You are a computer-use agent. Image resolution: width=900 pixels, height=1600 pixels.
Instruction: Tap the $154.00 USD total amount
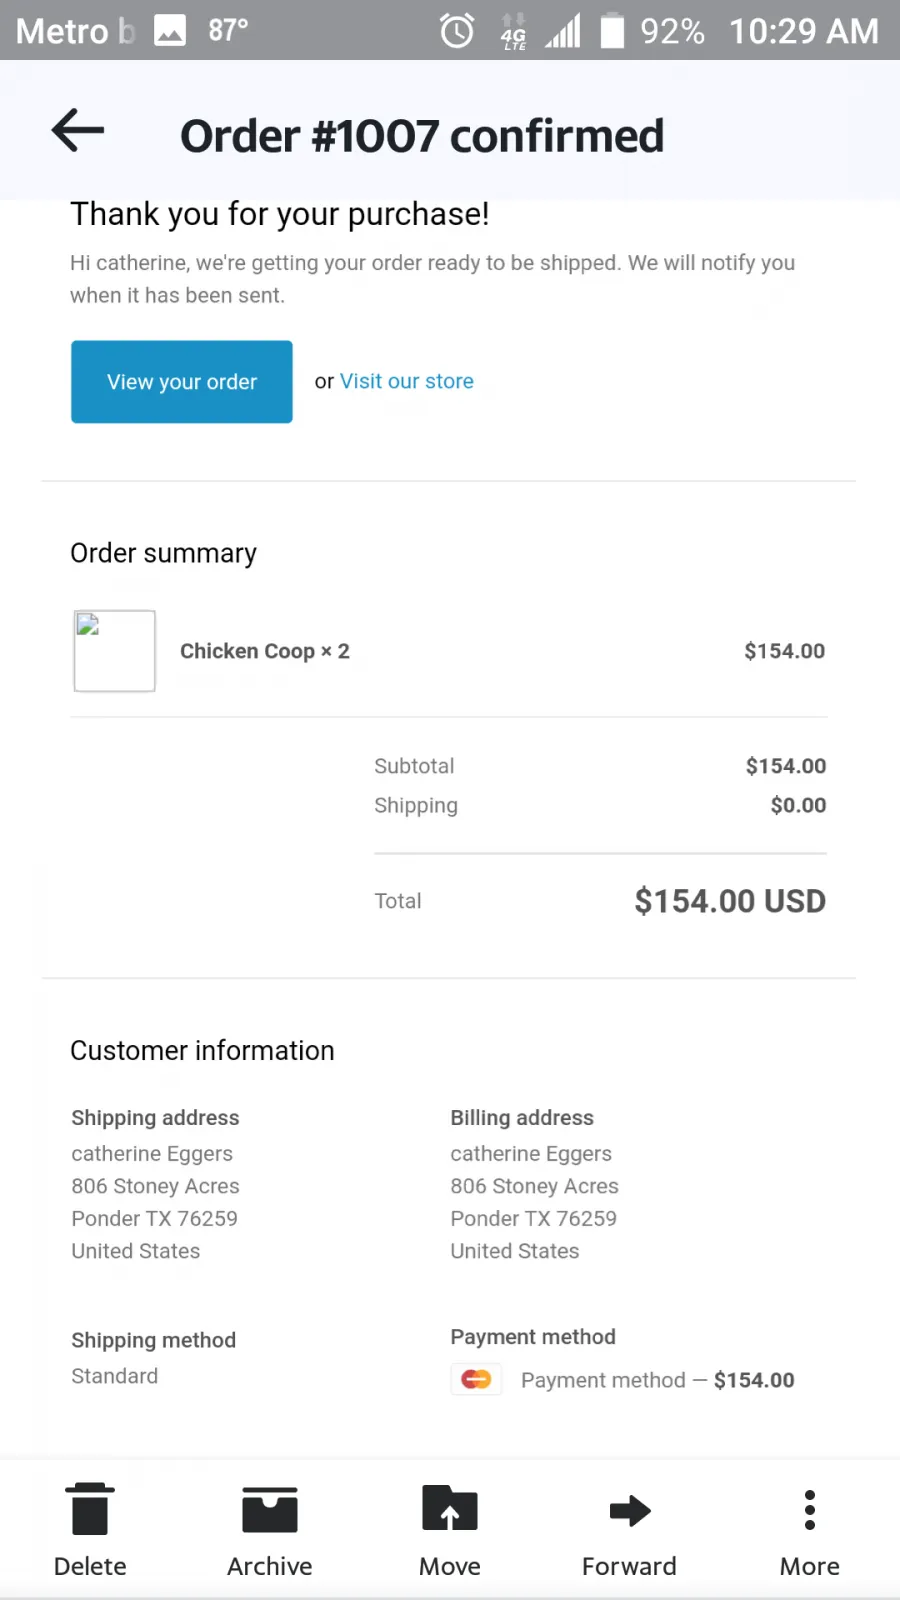pyautogui.click(x=730, y=901)
